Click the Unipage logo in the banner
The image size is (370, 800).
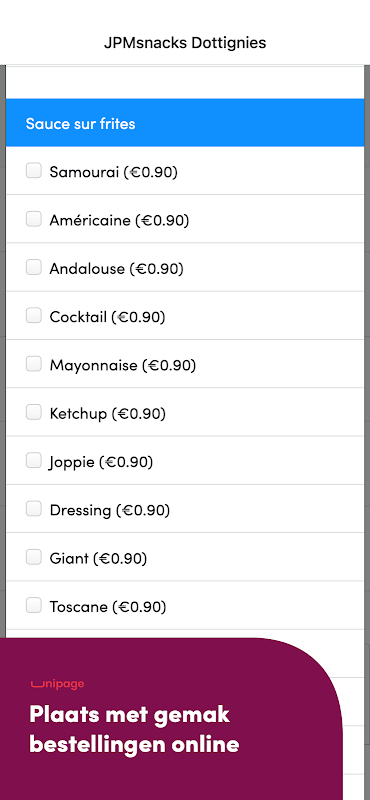[57, 684]
